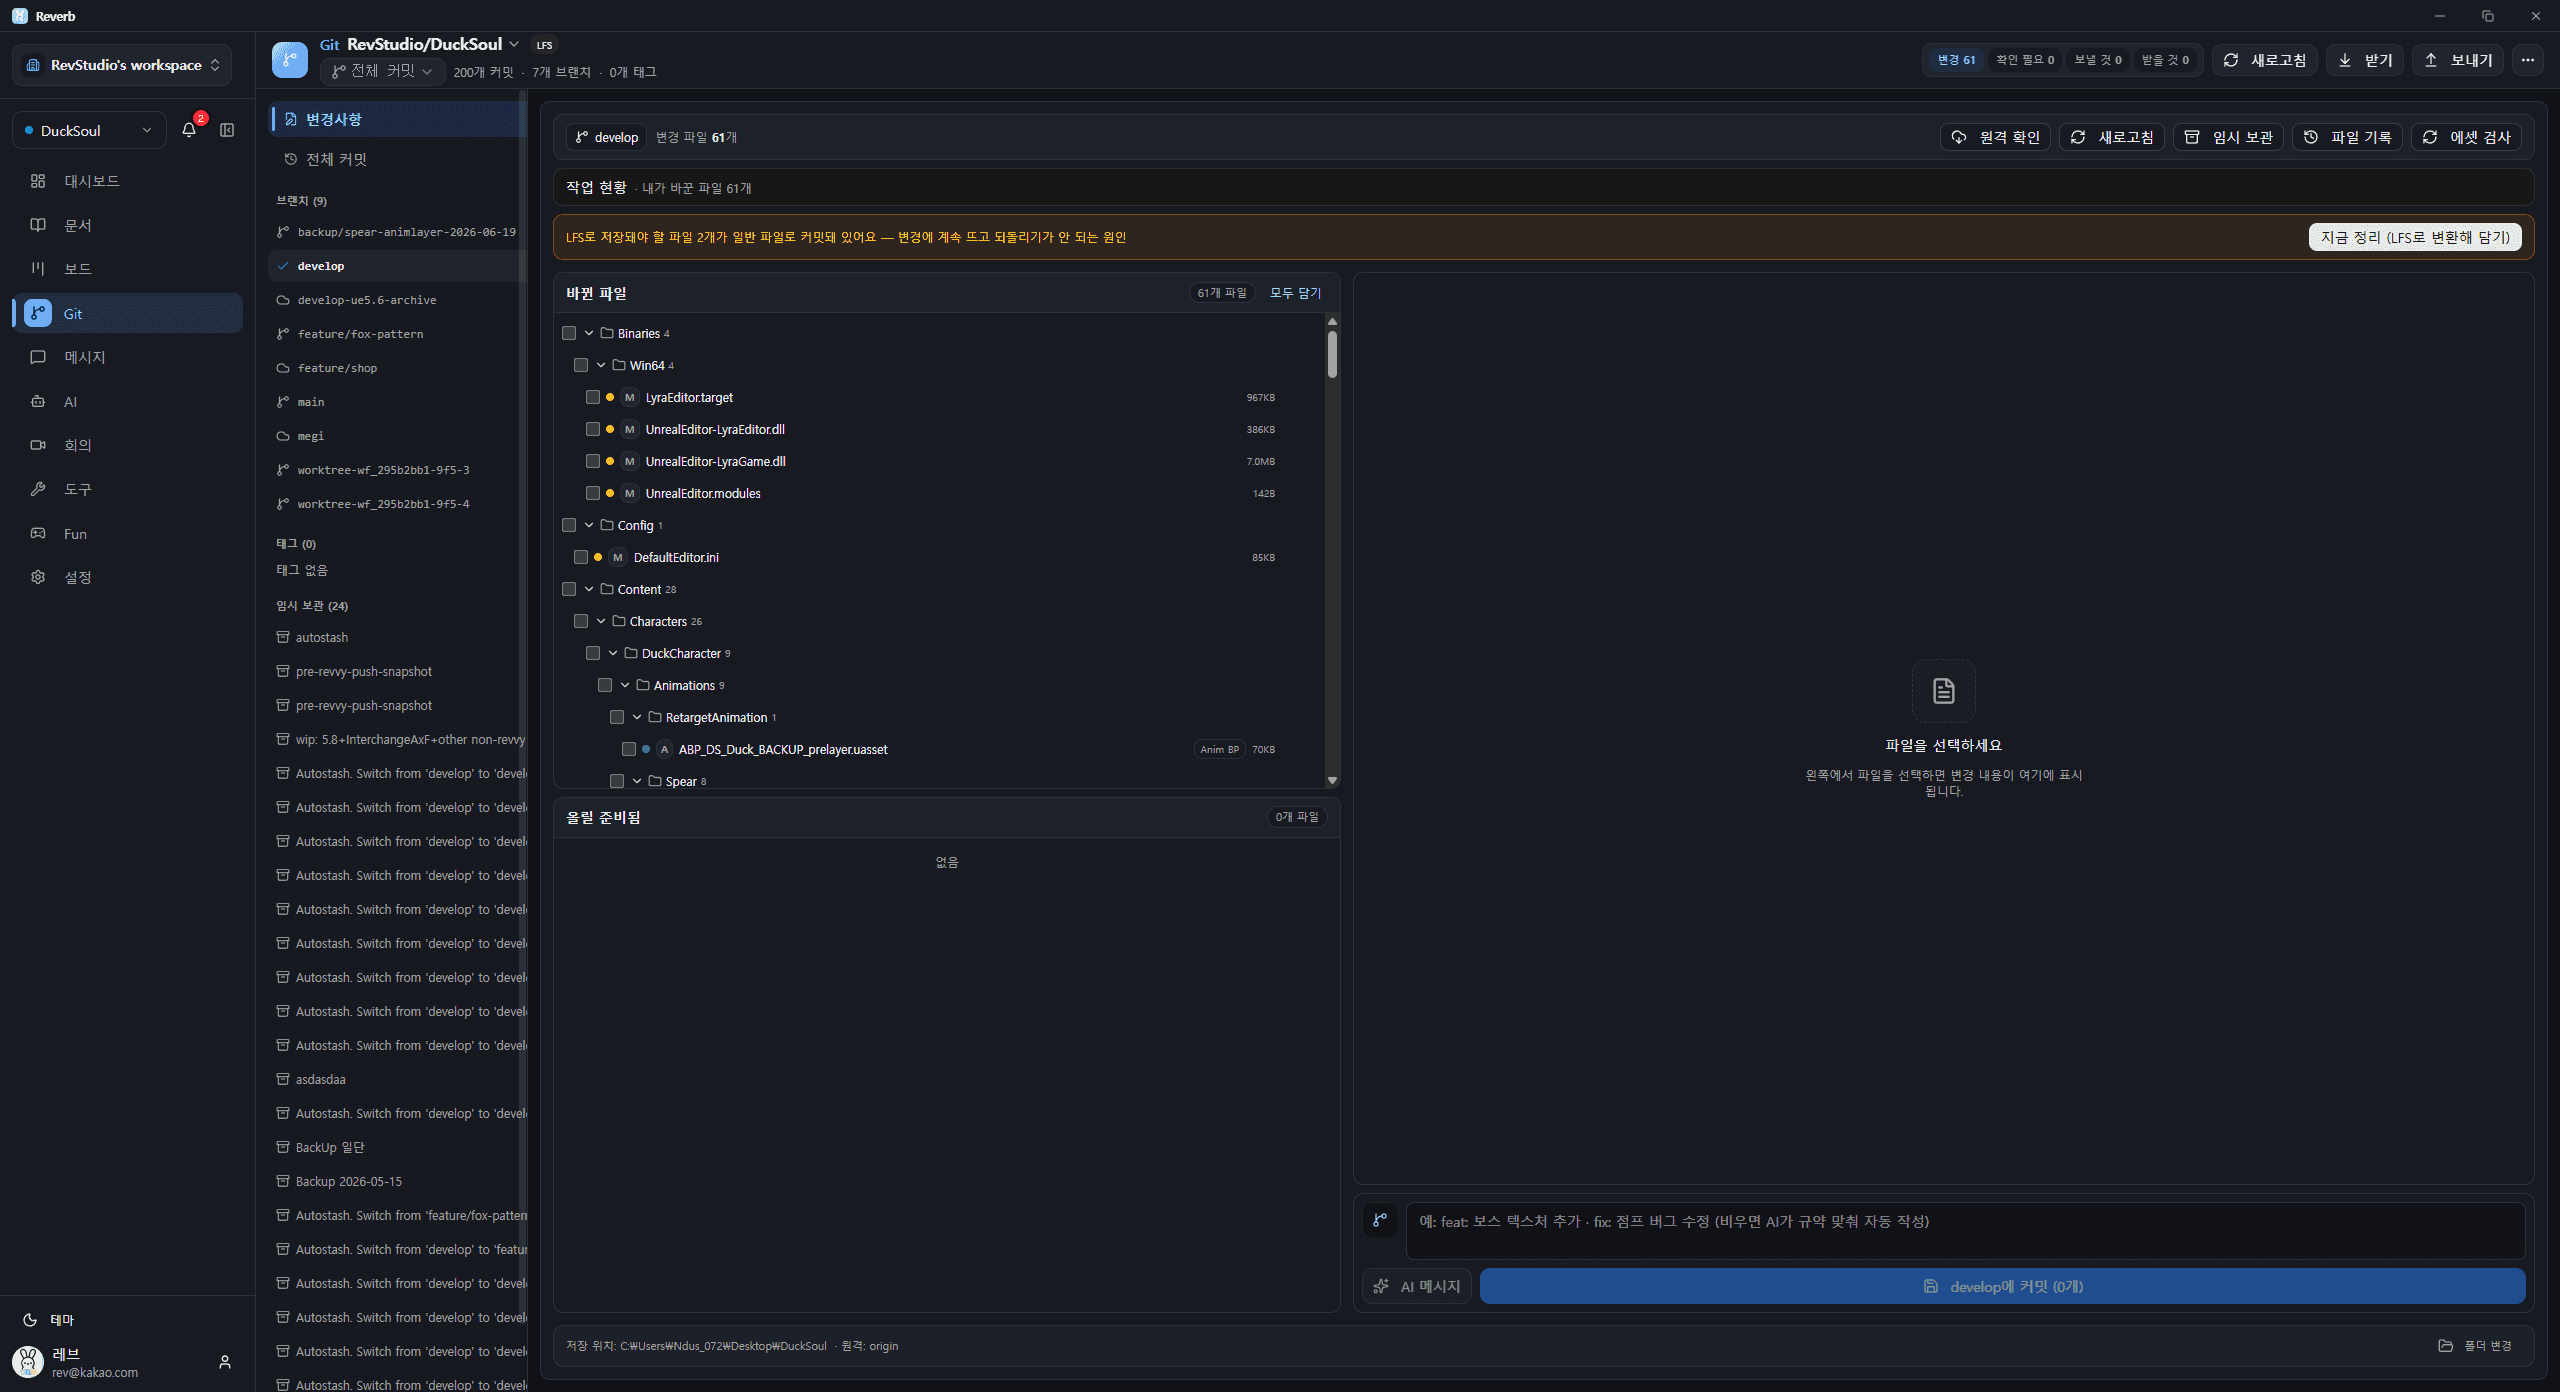Click the 모두 담기 link
This screenshot has width=2560, height=1392.
1295,293
